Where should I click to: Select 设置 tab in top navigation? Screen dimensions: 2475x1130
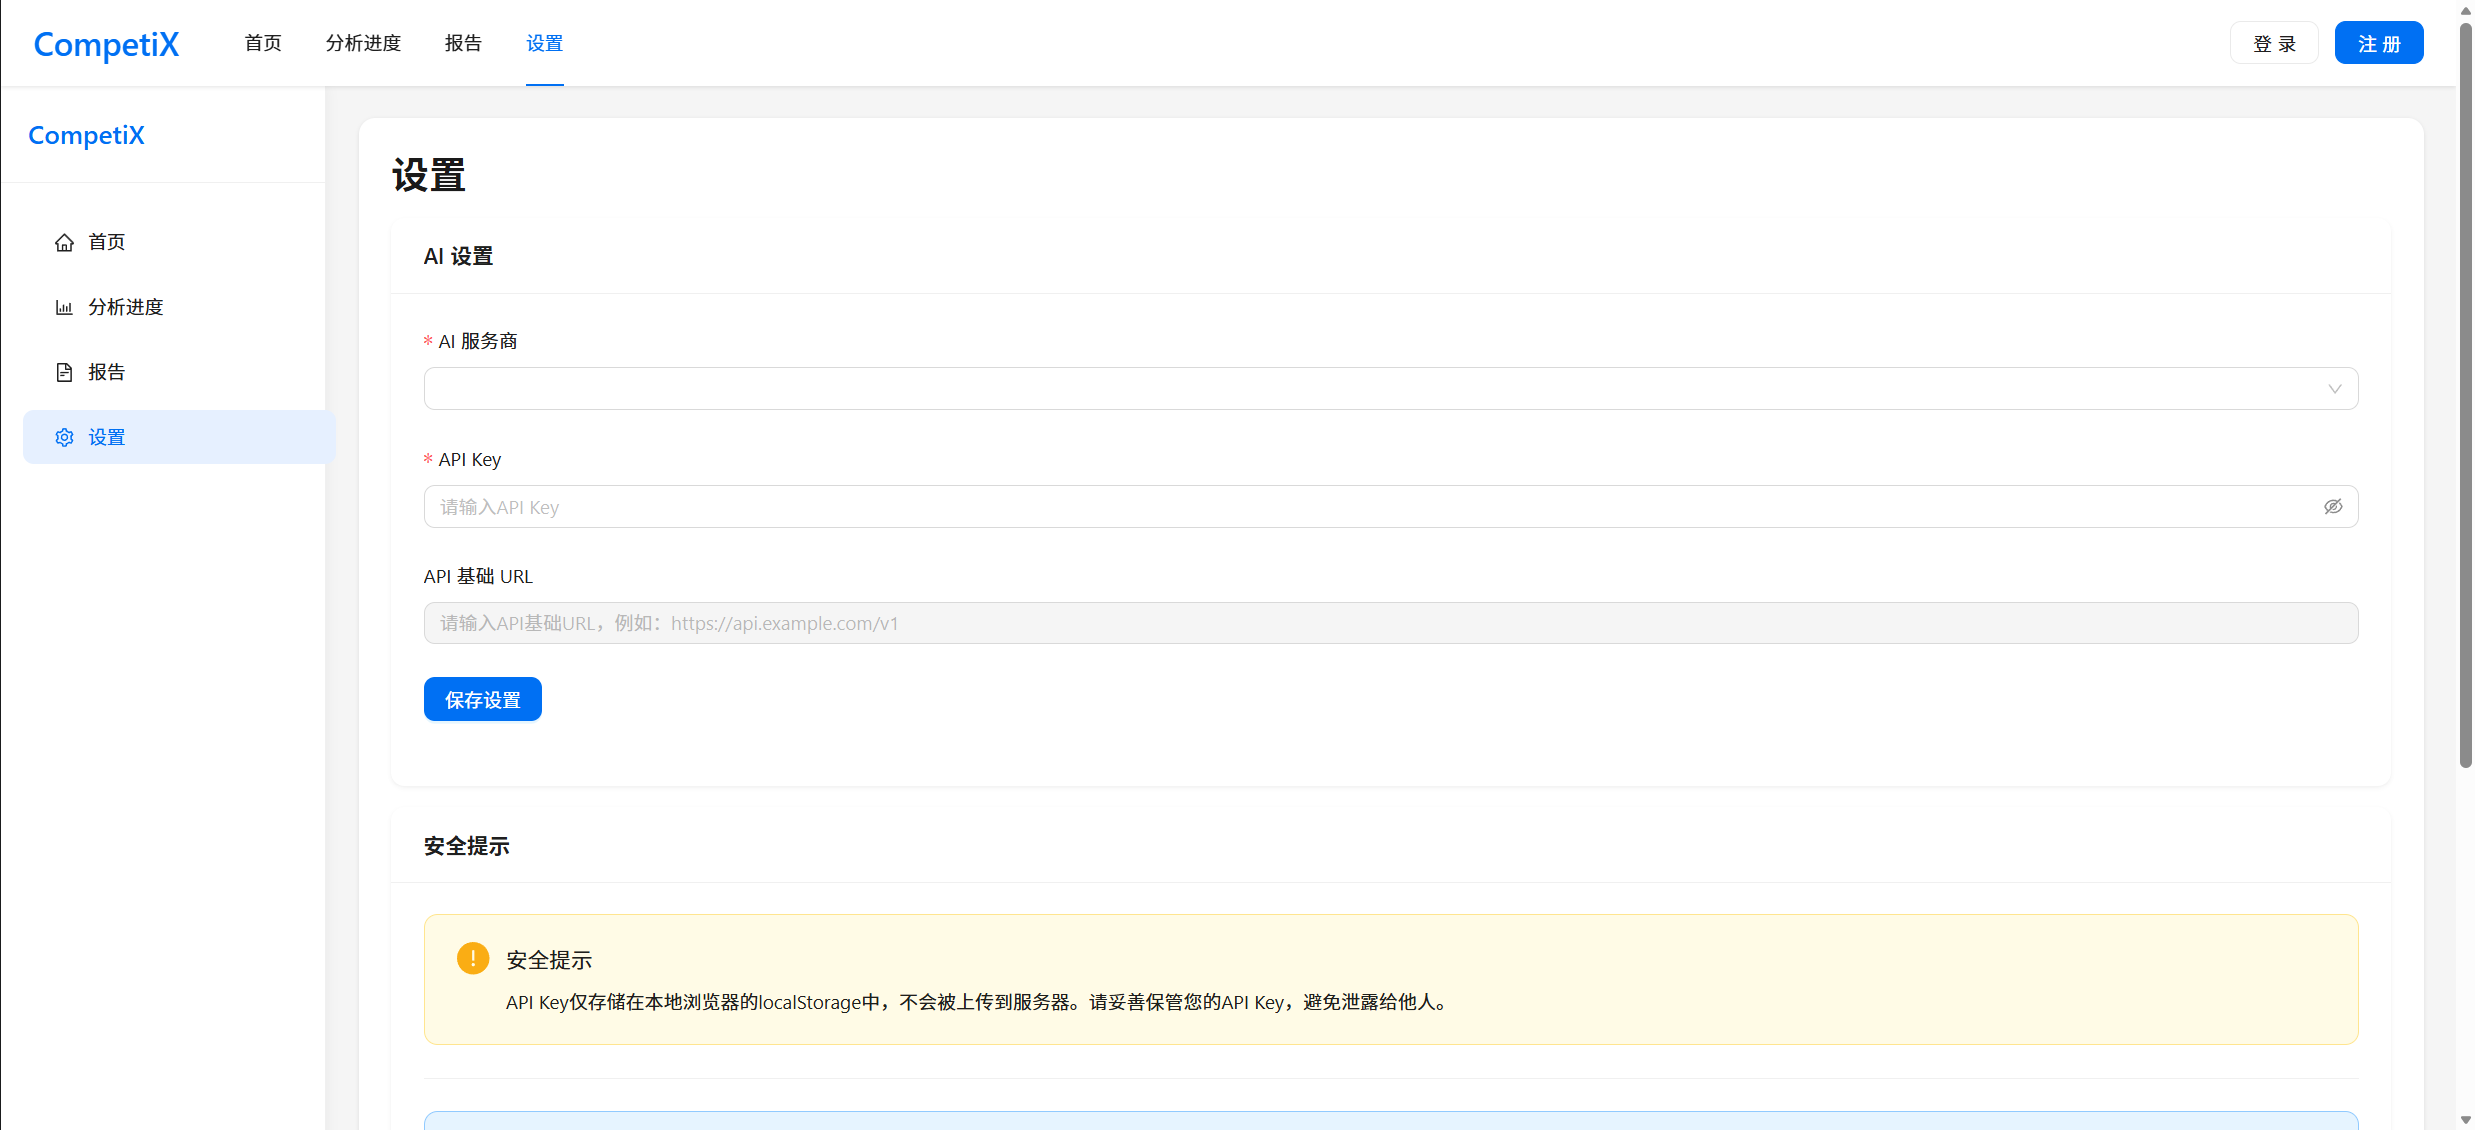(544, 43)
